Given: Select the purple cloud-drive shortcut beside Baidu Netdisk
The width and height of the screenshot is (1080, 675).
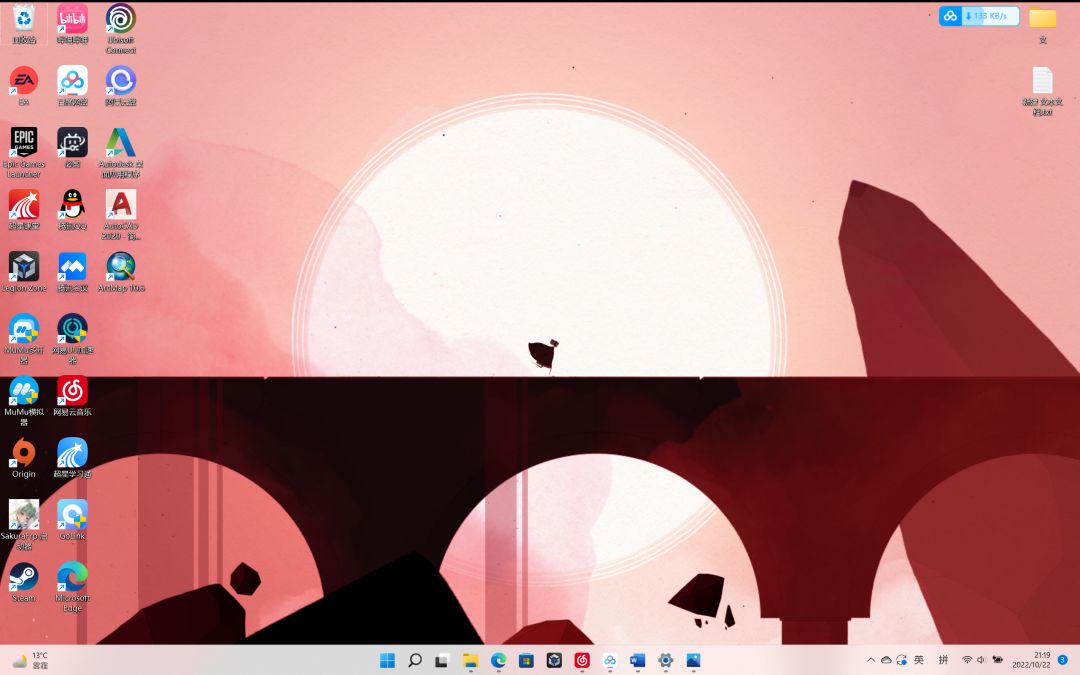Looking at the screenshot, I should 121,87.
